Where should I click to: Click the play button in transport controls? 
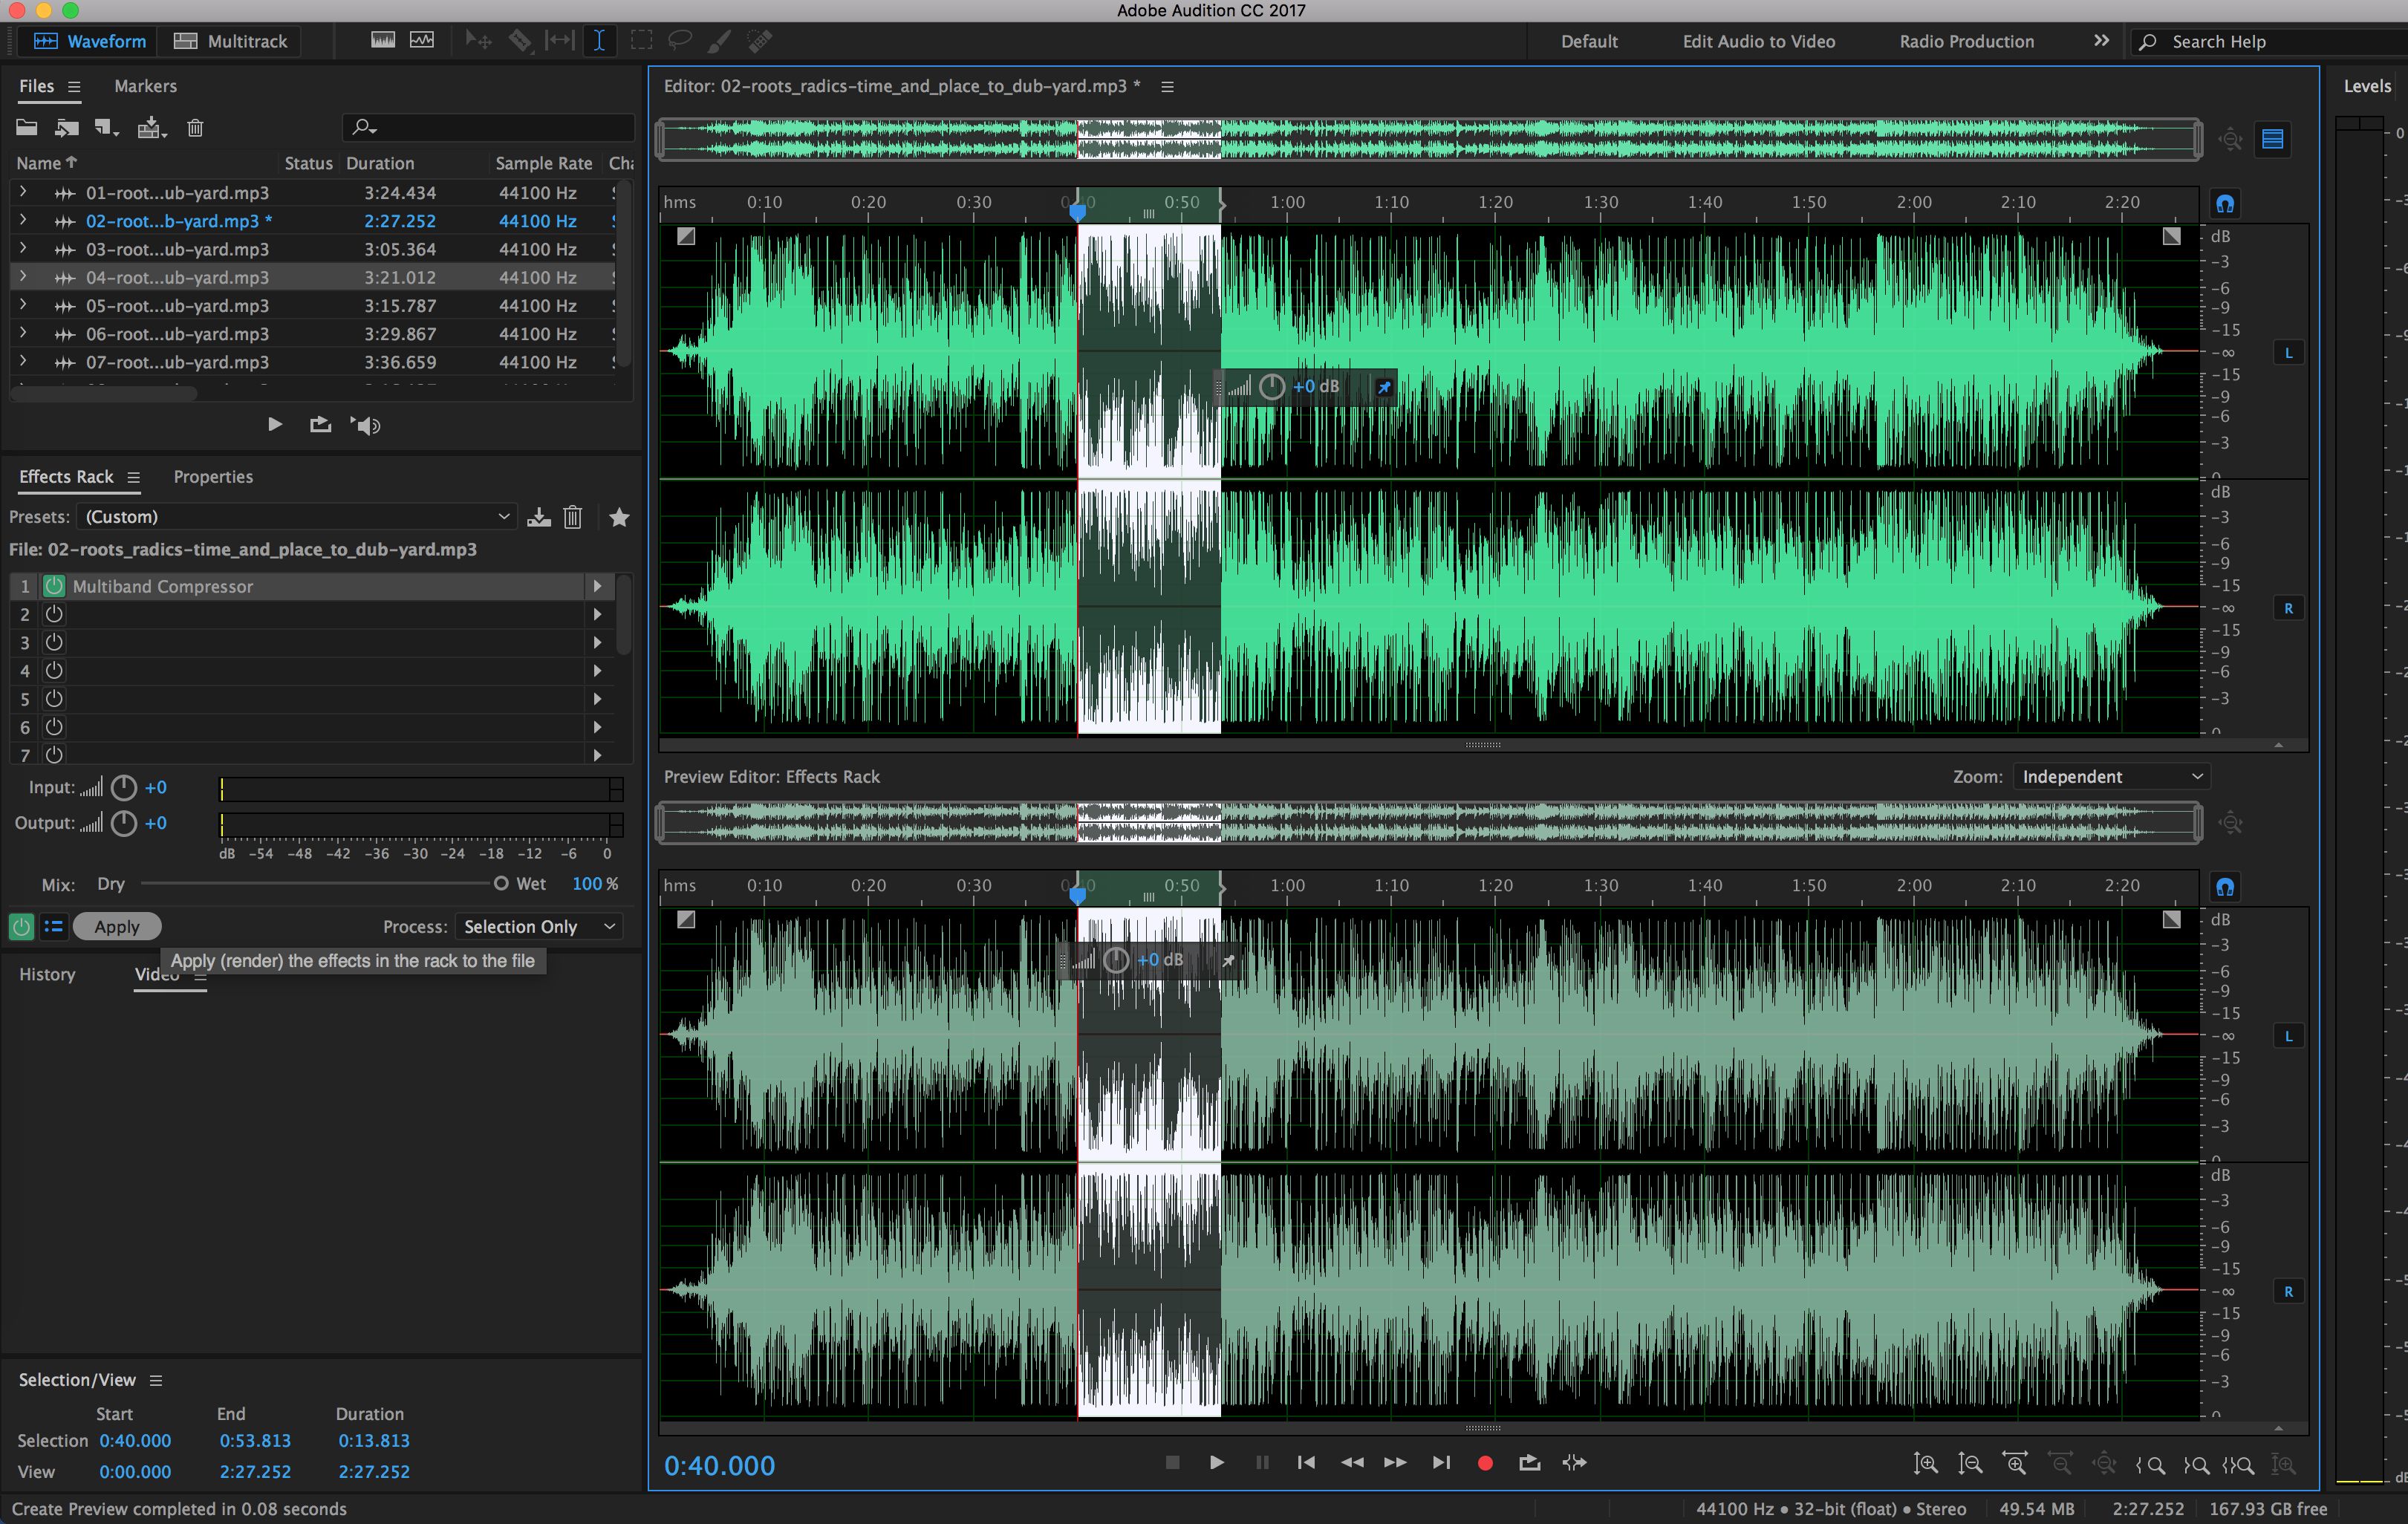click(1217, 1462)
